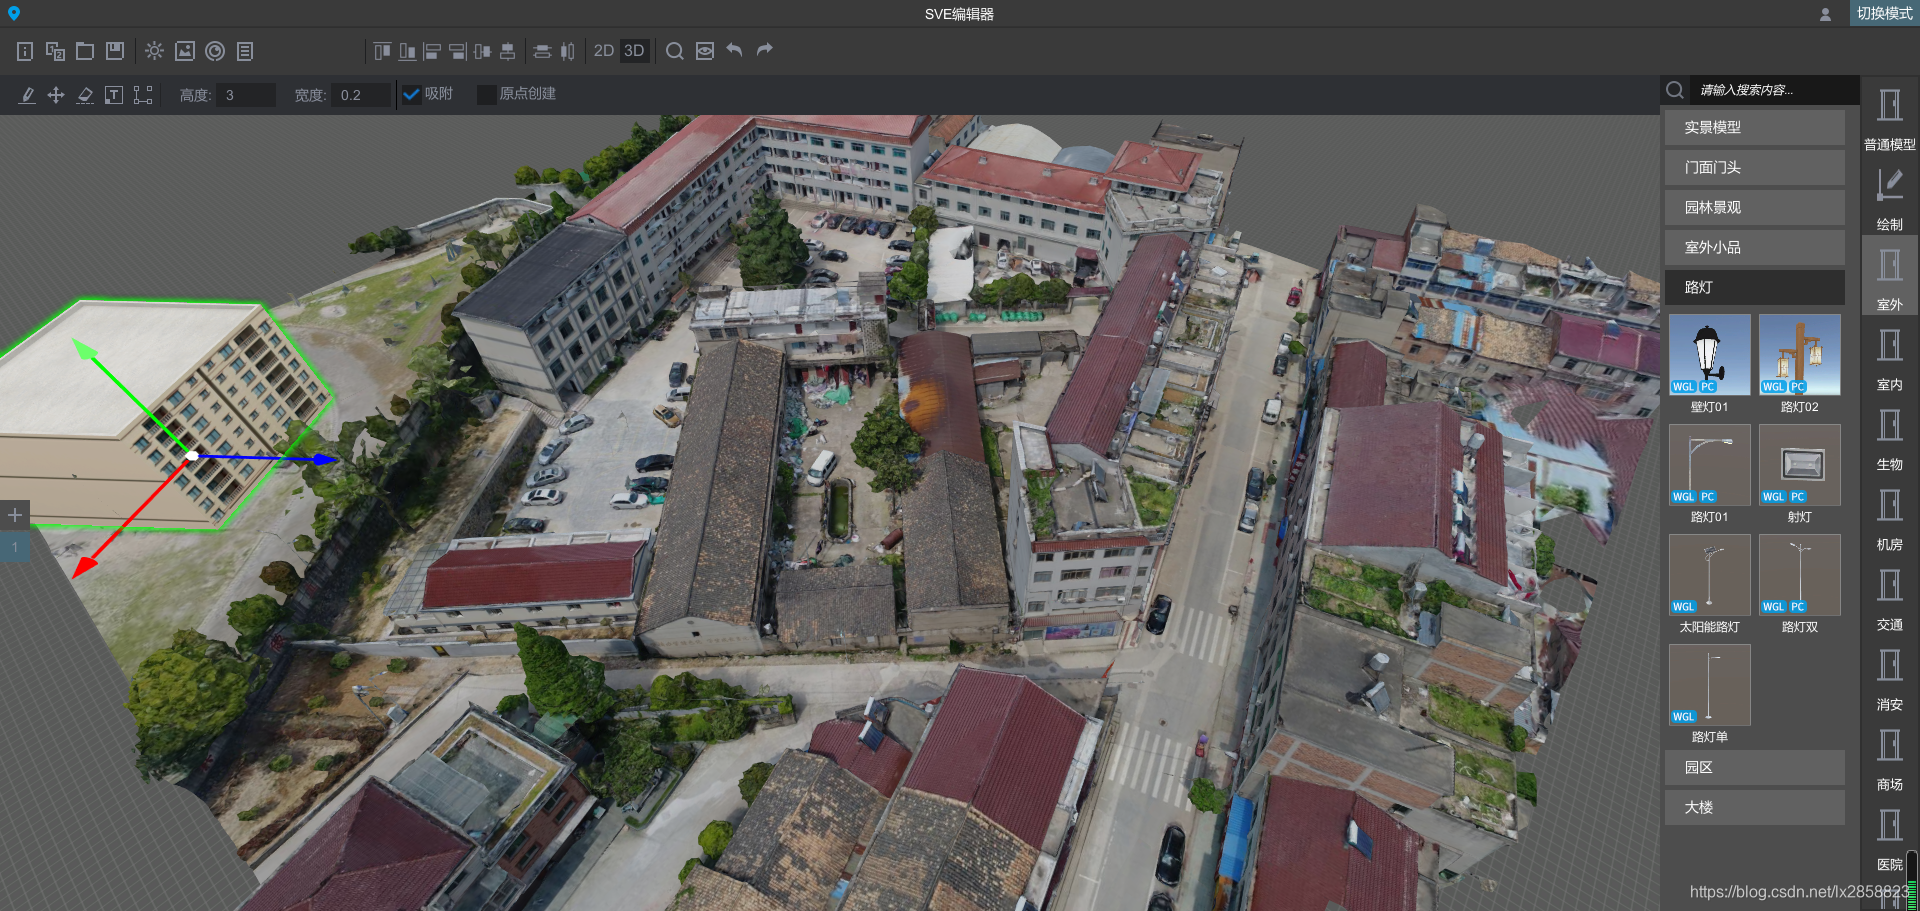1920x911 pixels.
Task: Expand the 实景模型 category
Action: (1755, 127)
